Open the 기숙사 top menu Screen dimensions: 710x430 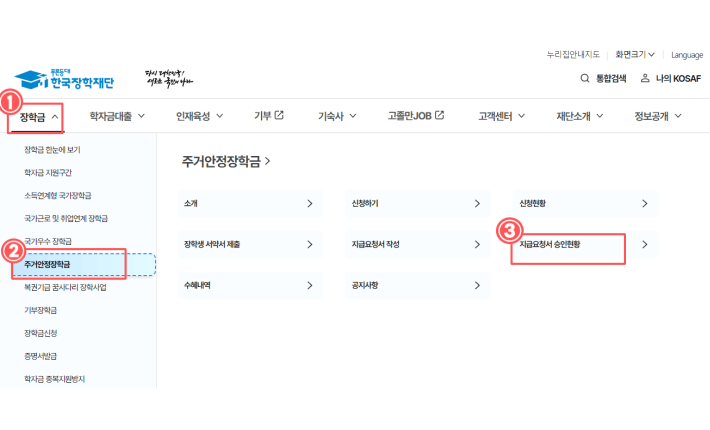tap(337, 116)
